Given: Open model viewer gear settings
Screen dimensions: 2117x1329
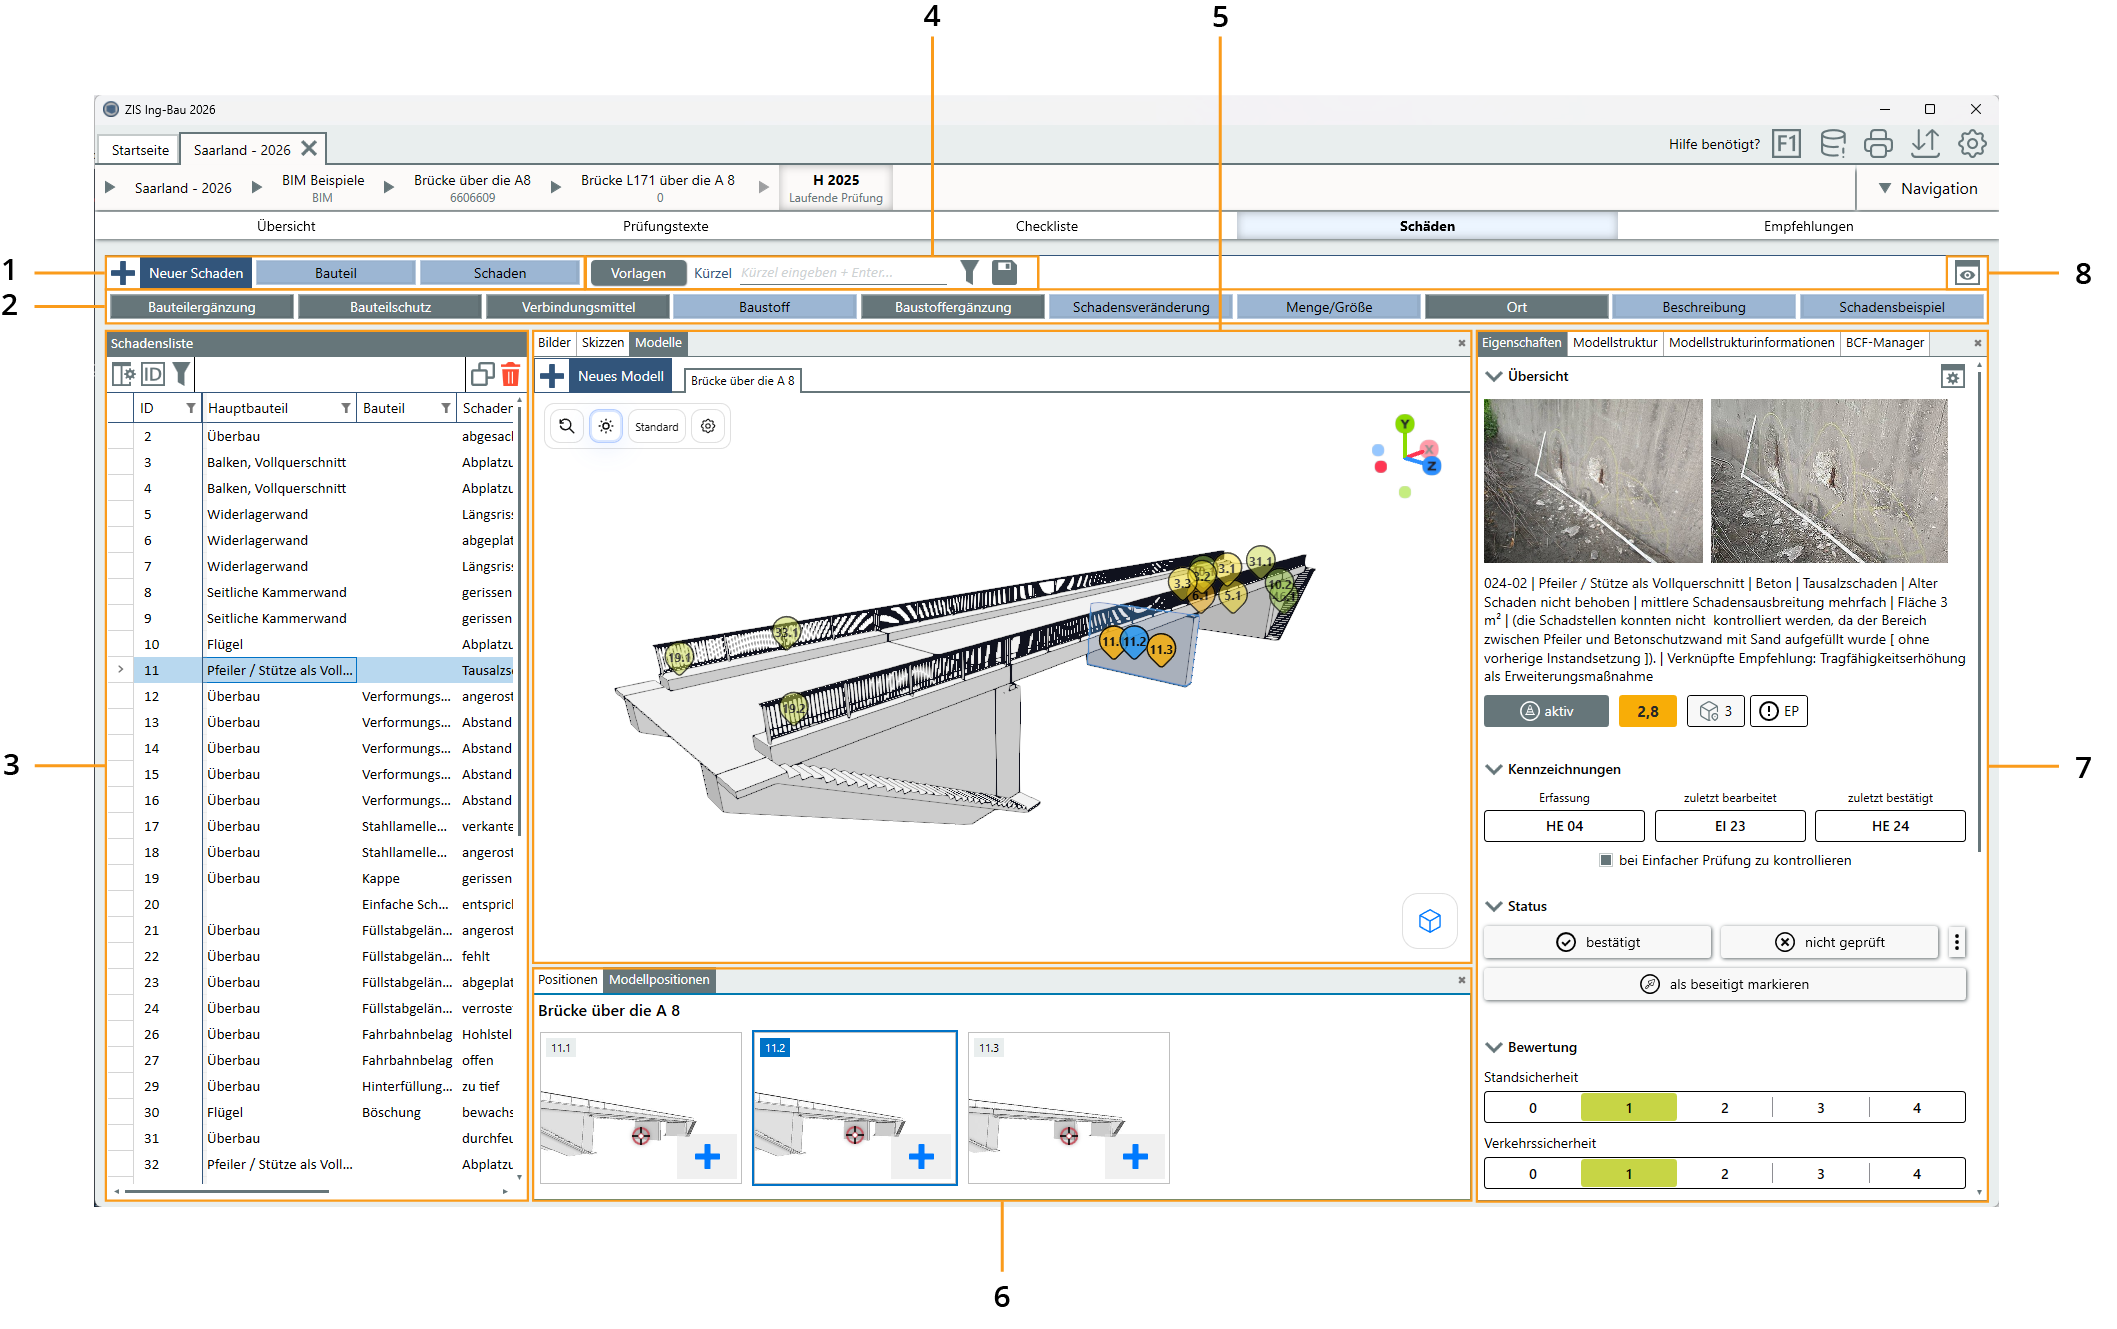Looking at the screenshot, I should coord(708,426).
